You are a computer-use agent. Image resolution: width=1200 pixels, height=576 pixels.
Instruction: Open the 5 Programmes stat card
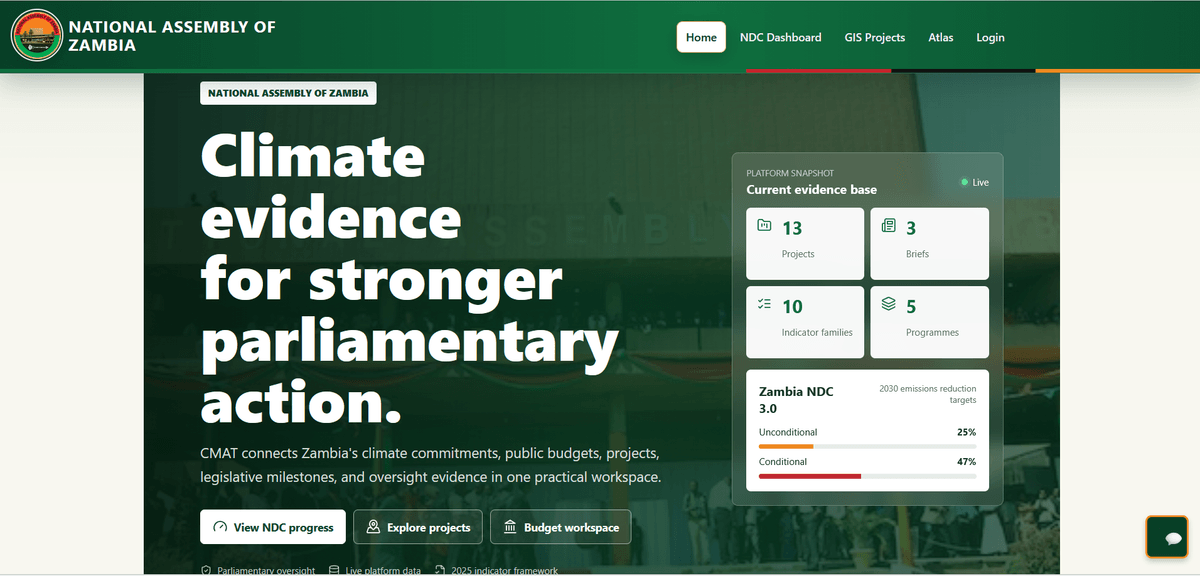[x=929, y=322]
